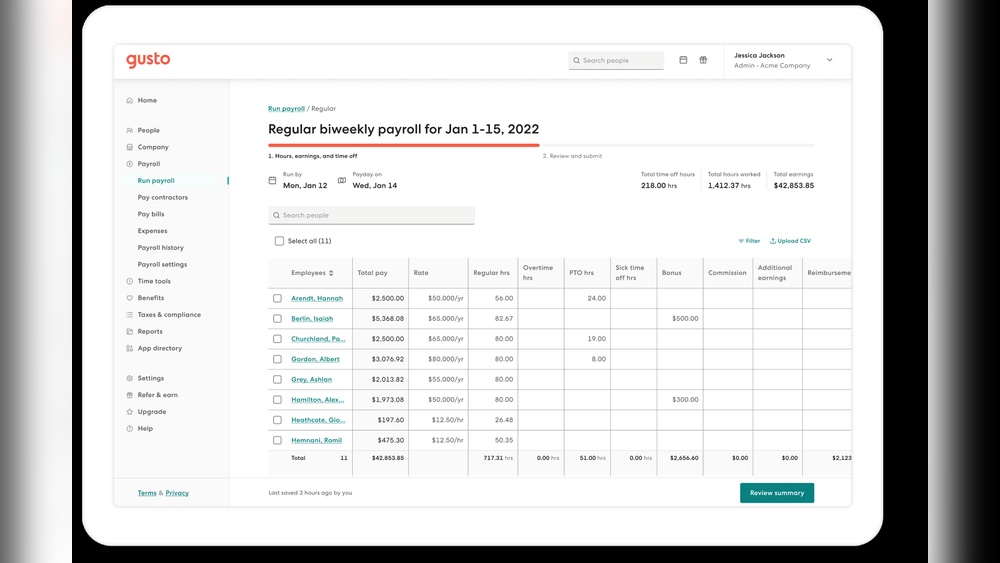Check the box for Hemnani, Romil
This screenshot has height=563, width=1000.
click(x=277, y=441)
